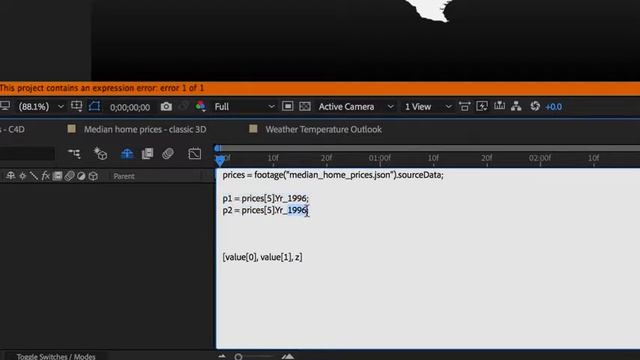Click the always preview monitor icon

pos(4,106)
